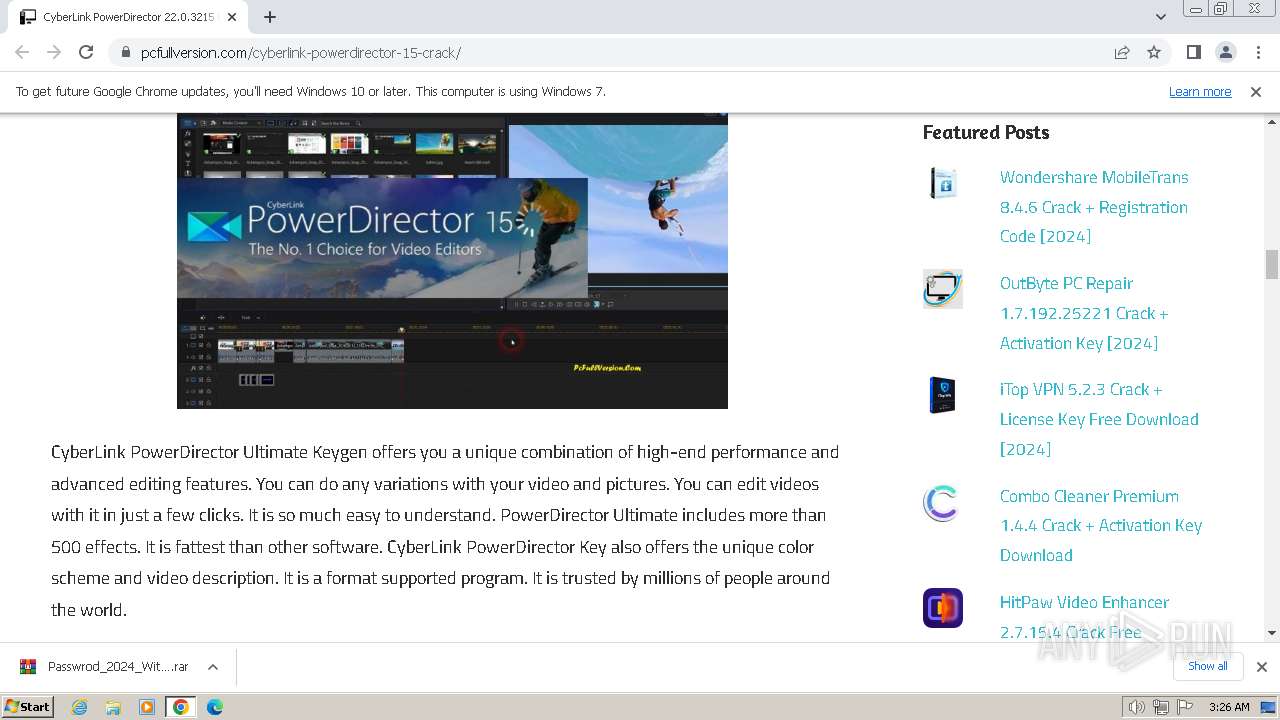Click the HitPaw Video Enhancer icon
The width and height of the screenshot is (1280, 720).
click(943, 608)
